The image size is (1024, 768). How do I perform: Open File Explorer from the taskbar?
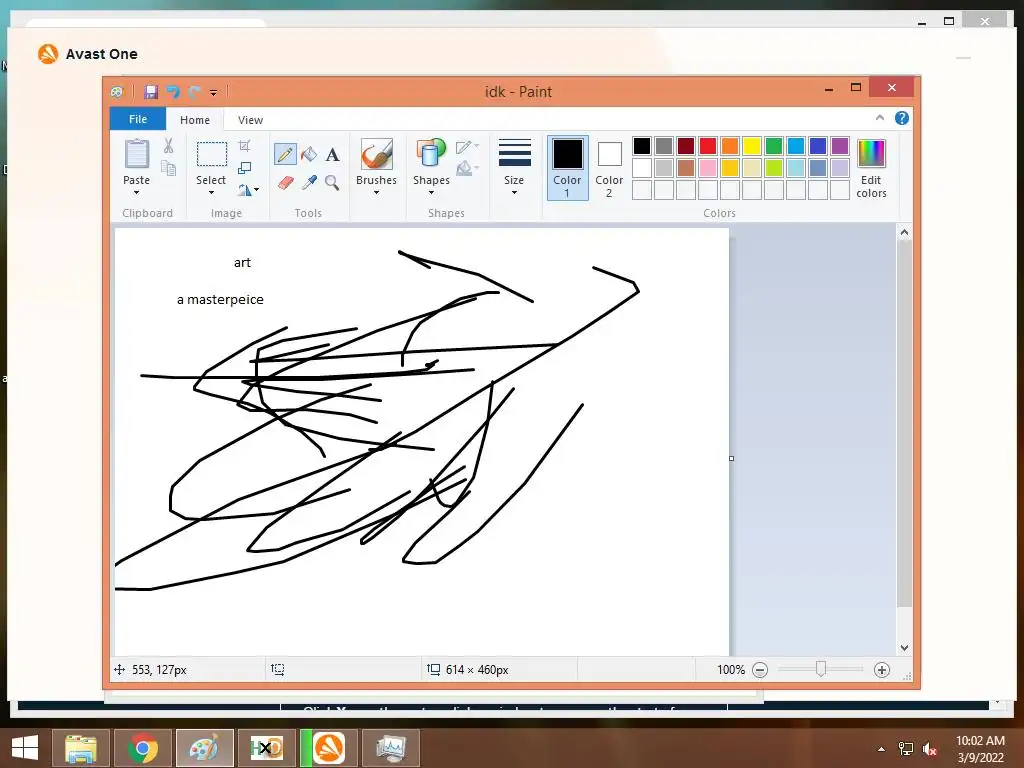pos(81,748)
